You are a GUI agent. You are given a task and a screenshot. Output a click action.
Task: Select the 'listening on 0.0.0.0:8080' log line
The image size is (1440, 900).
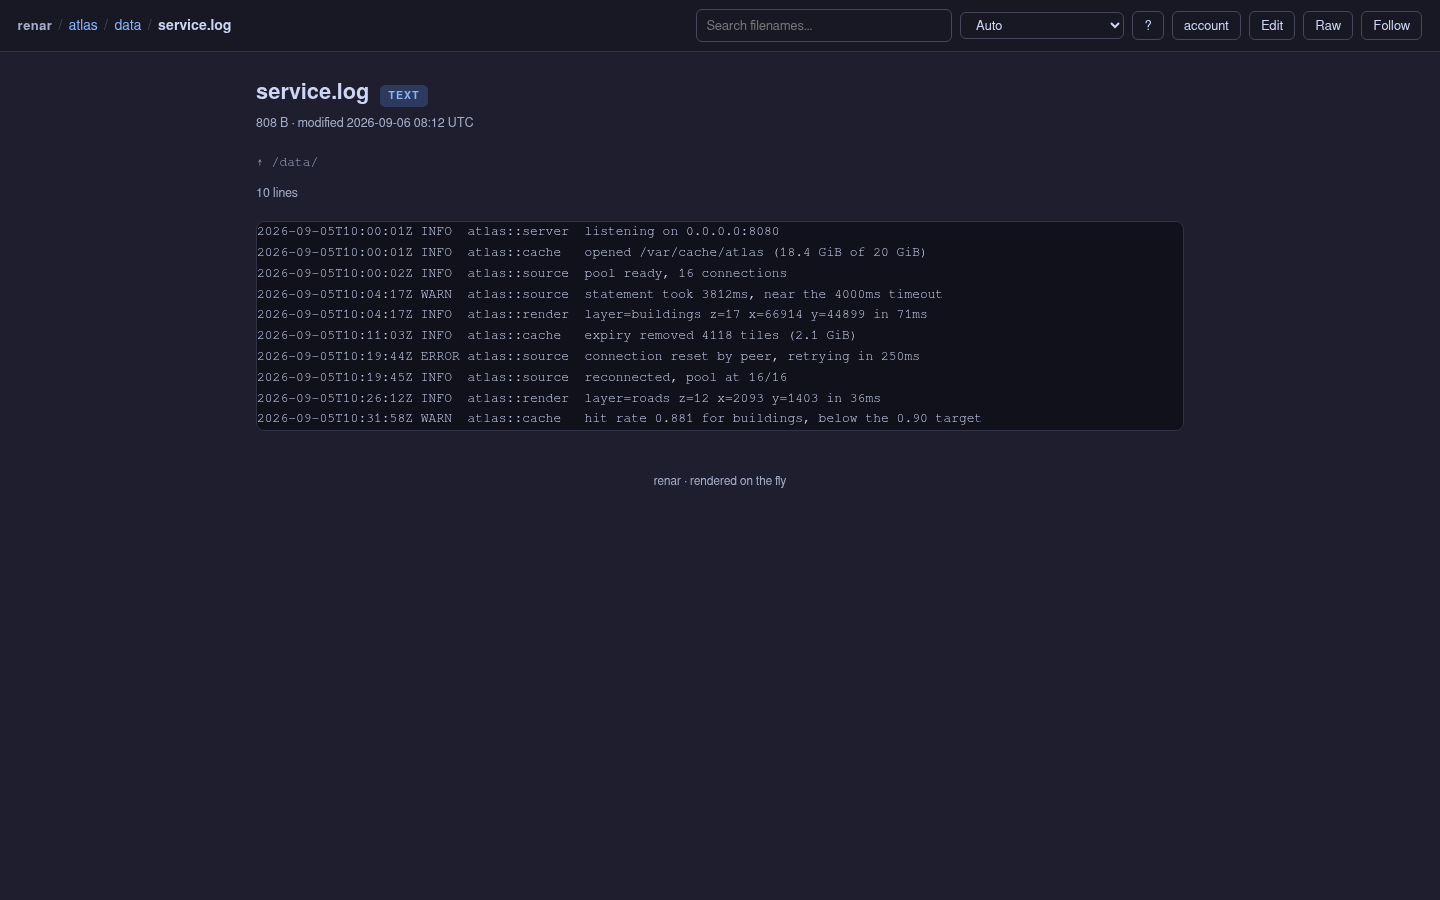tap(518, 231)
